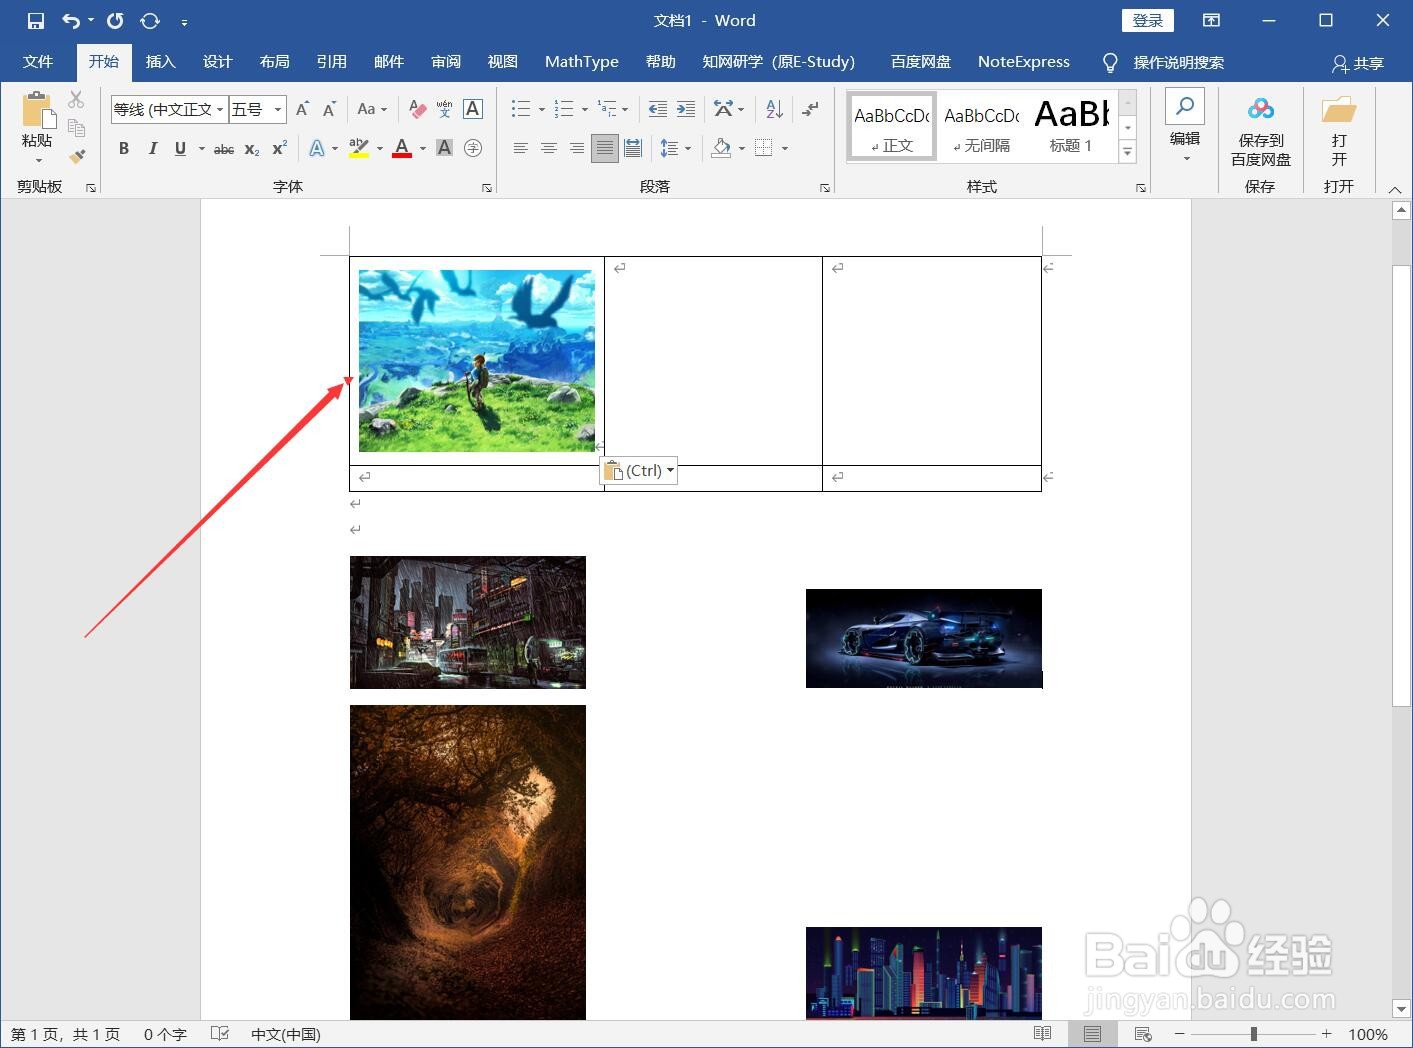
Task: Clear all formatting with eraser icon
Action: (x=418, y=109)
